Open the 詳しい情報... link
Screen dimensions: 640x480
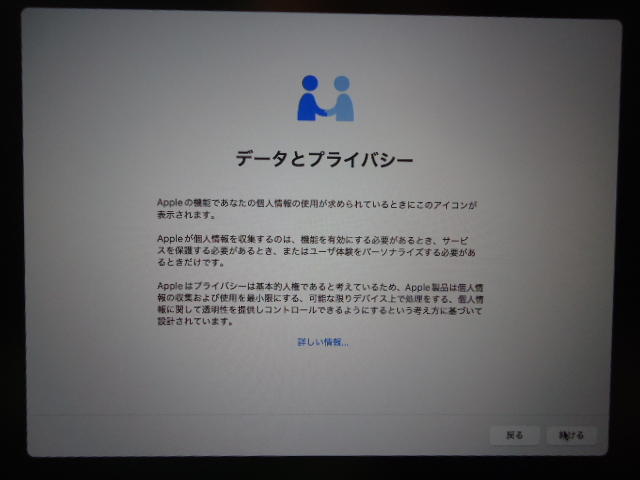tap(323, 342)
